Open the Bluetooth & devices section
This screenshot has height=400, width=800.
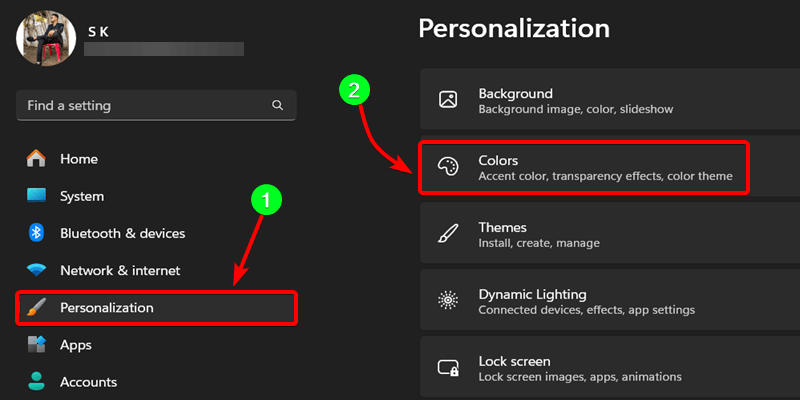[x=122, y=233]
